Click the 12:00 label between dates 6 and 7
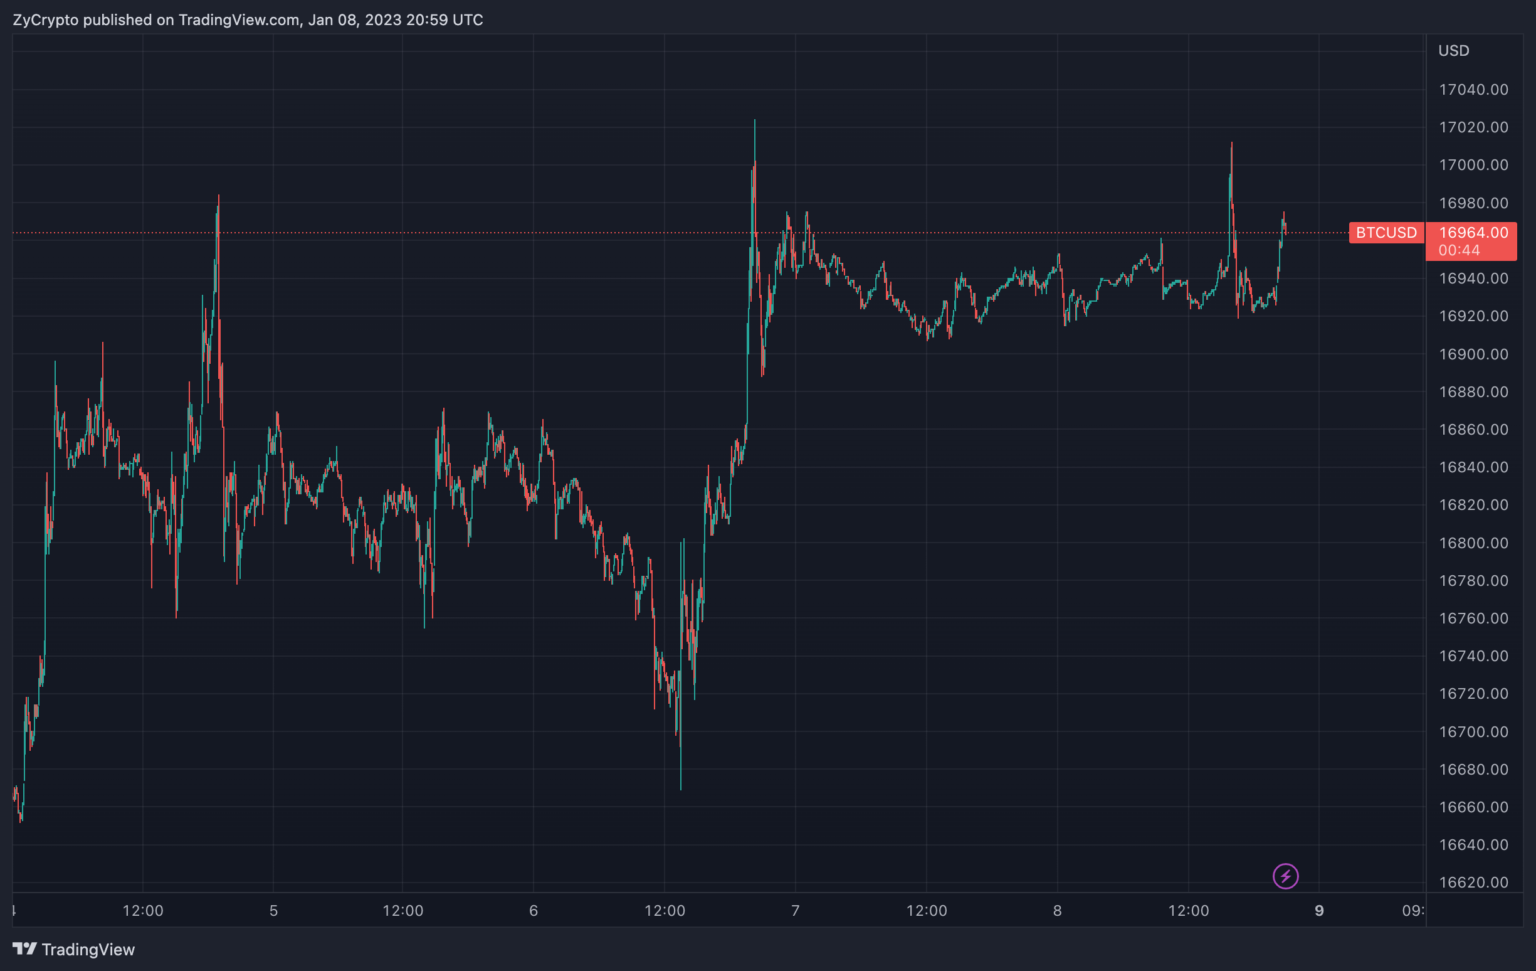 tap(665, 911)
